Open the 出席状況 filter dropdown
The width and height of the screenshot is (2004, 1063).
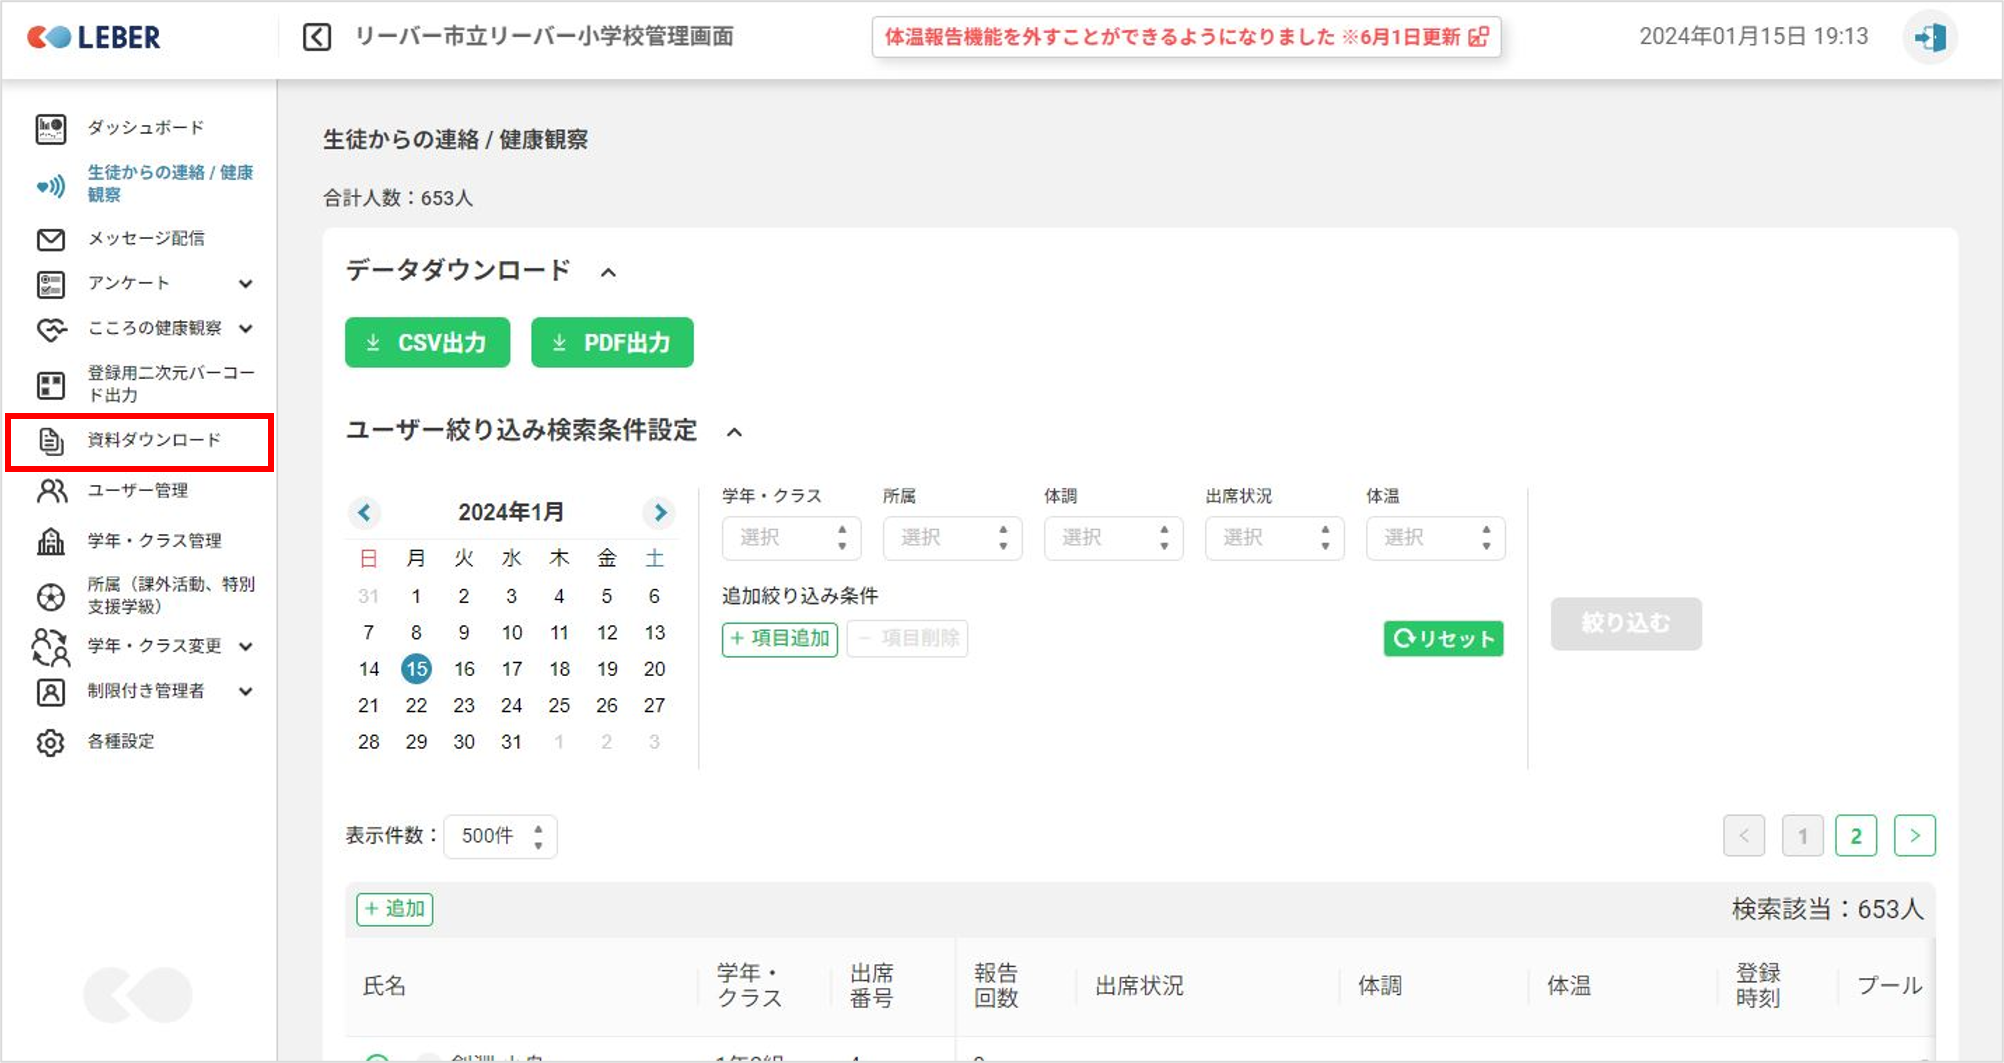coord(1273,538)
